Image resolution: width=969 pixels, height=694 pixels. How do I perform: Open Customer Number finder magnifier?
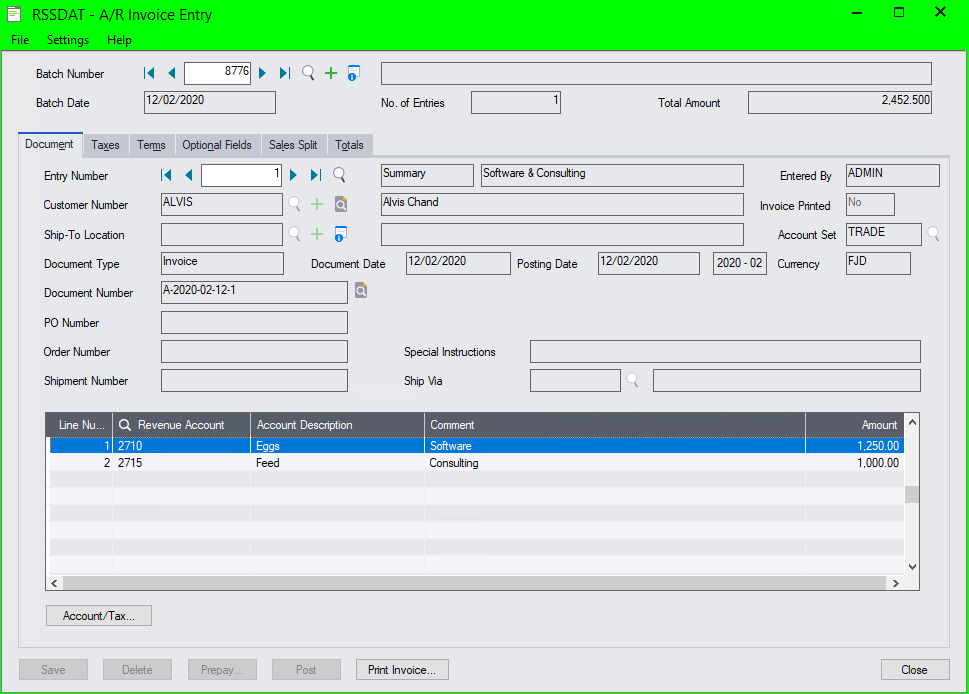tap(294, 205)
